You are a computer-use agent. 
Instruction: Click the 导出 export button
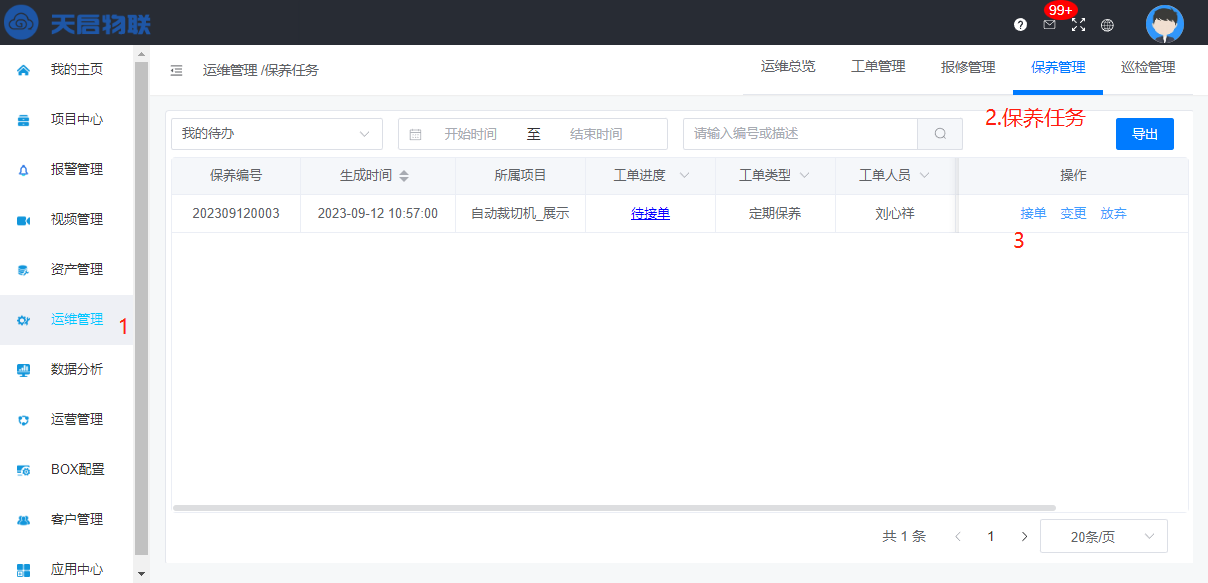[1144, 134]
